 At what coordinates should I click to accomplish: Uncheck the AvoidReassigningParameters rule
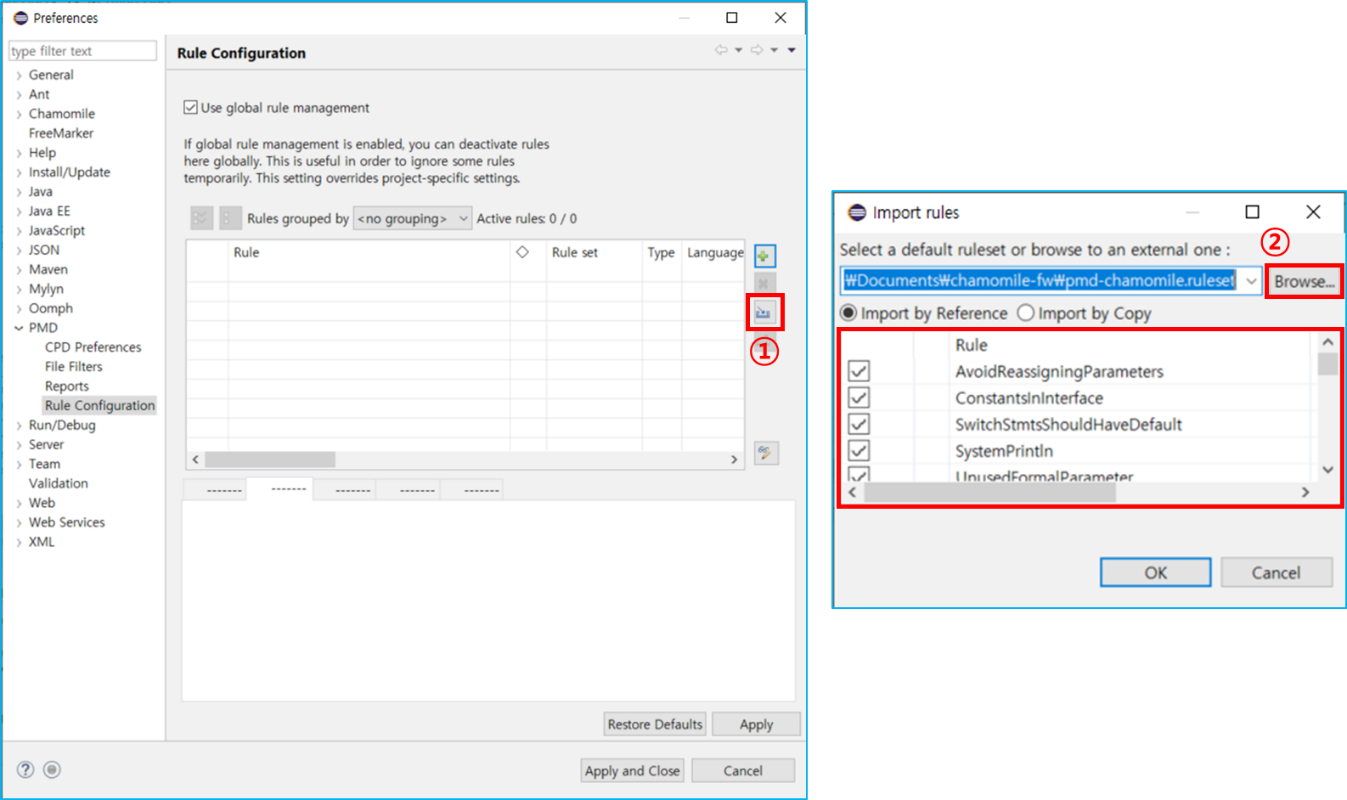point(858,372)
